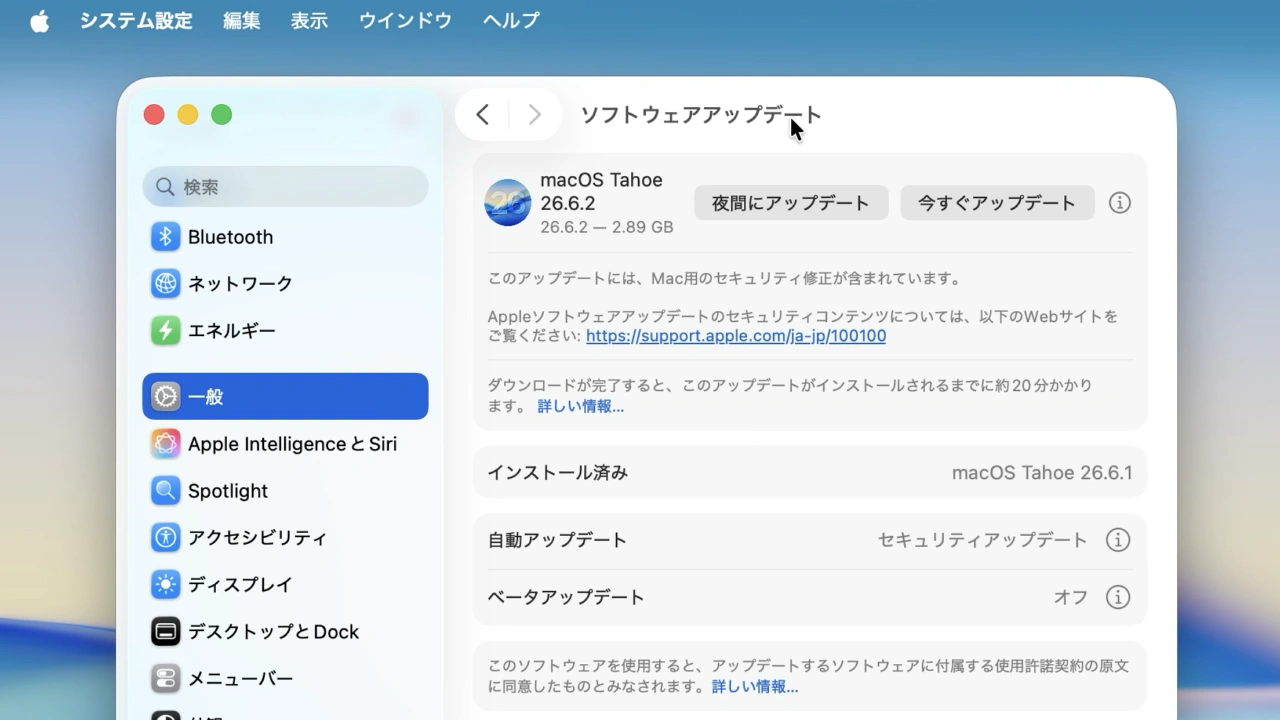
Task: Click the アクセシビリティ icon
Action: (x=165, y=538)
